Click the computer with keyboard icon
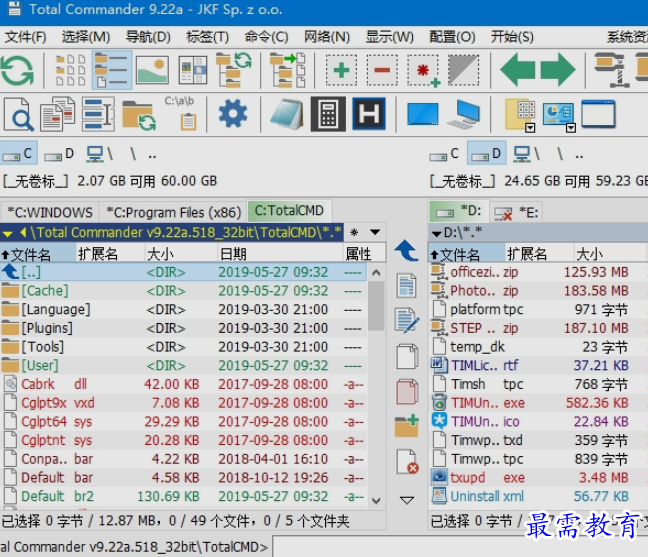The image size is (648, 557). tap(464, 114)
